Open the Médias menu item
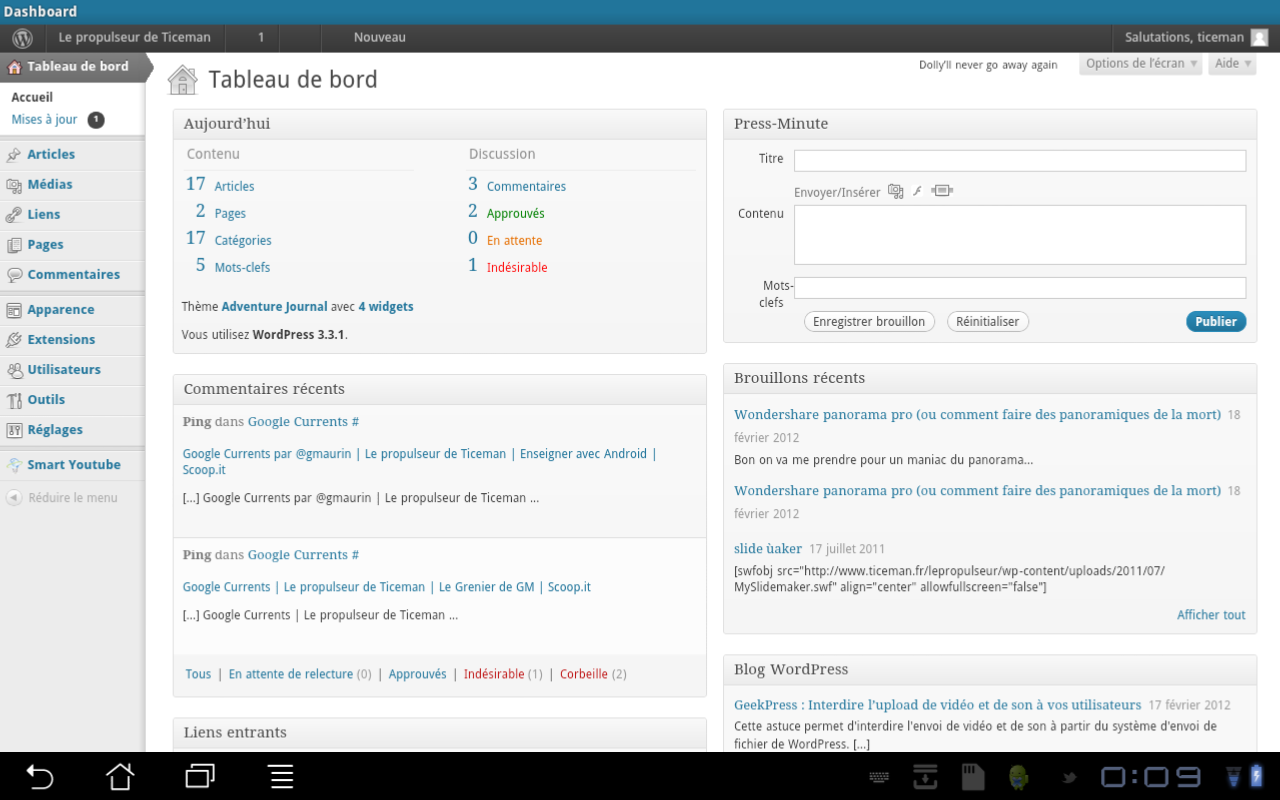Image resolution: width=1280 pixels, height=800 pixels. (50, 185)
